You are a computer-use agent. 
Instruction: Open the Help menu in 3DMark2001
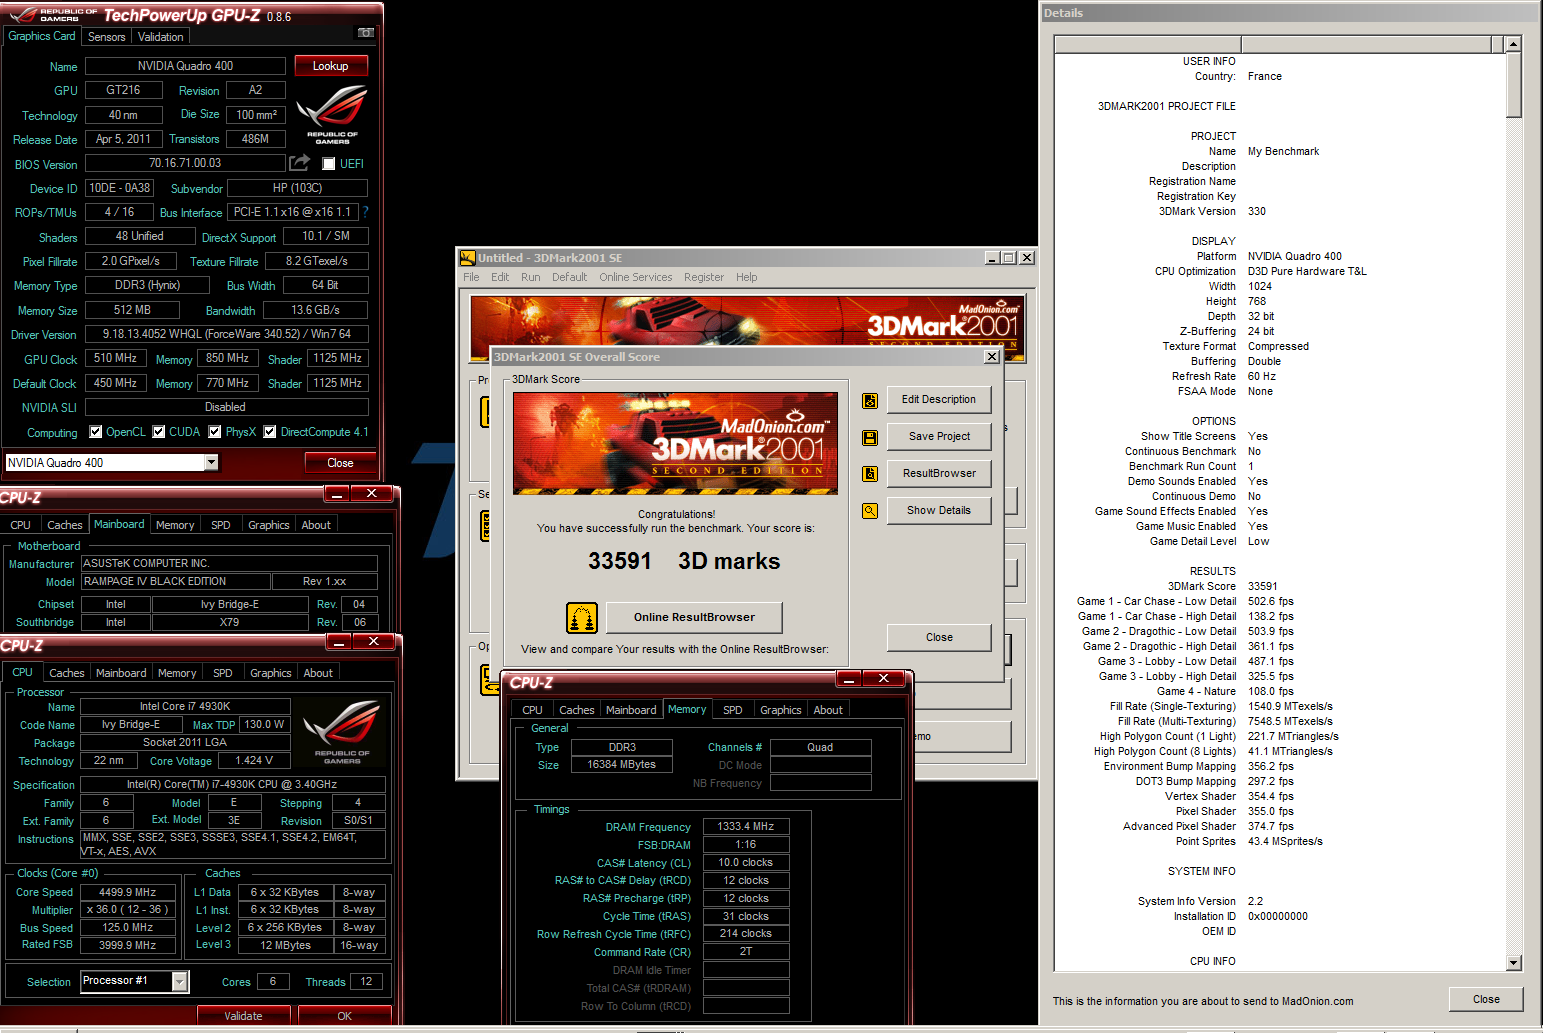click(747, 277)
